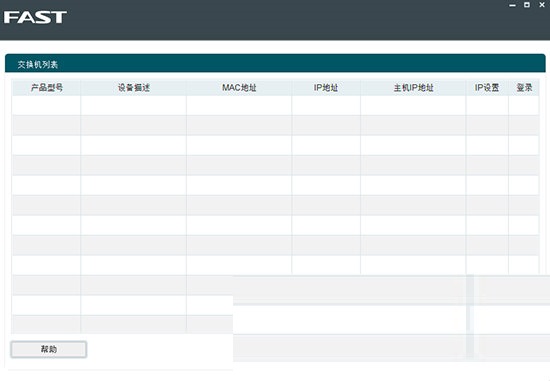
Task: Click the 登录 column header
Action: (524, 88)
